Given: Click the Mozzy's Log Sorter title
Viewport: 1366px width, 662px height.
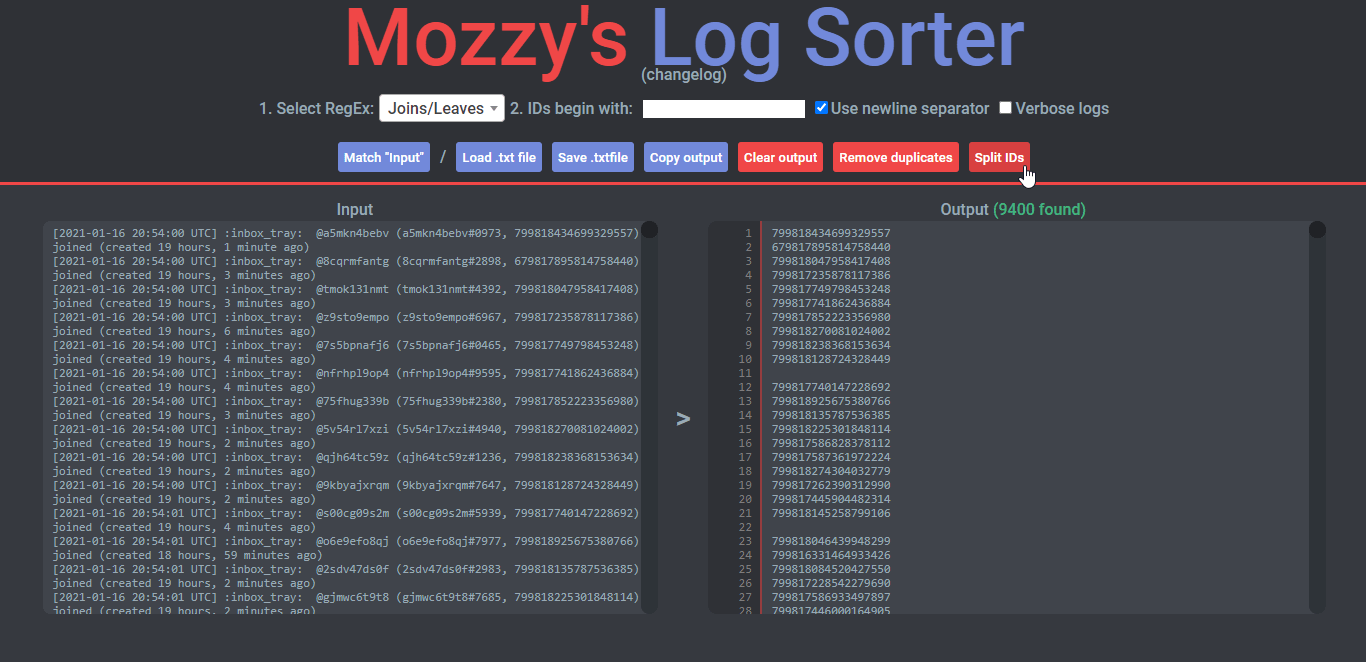Looking at the screenshot, I should [684, 38].
